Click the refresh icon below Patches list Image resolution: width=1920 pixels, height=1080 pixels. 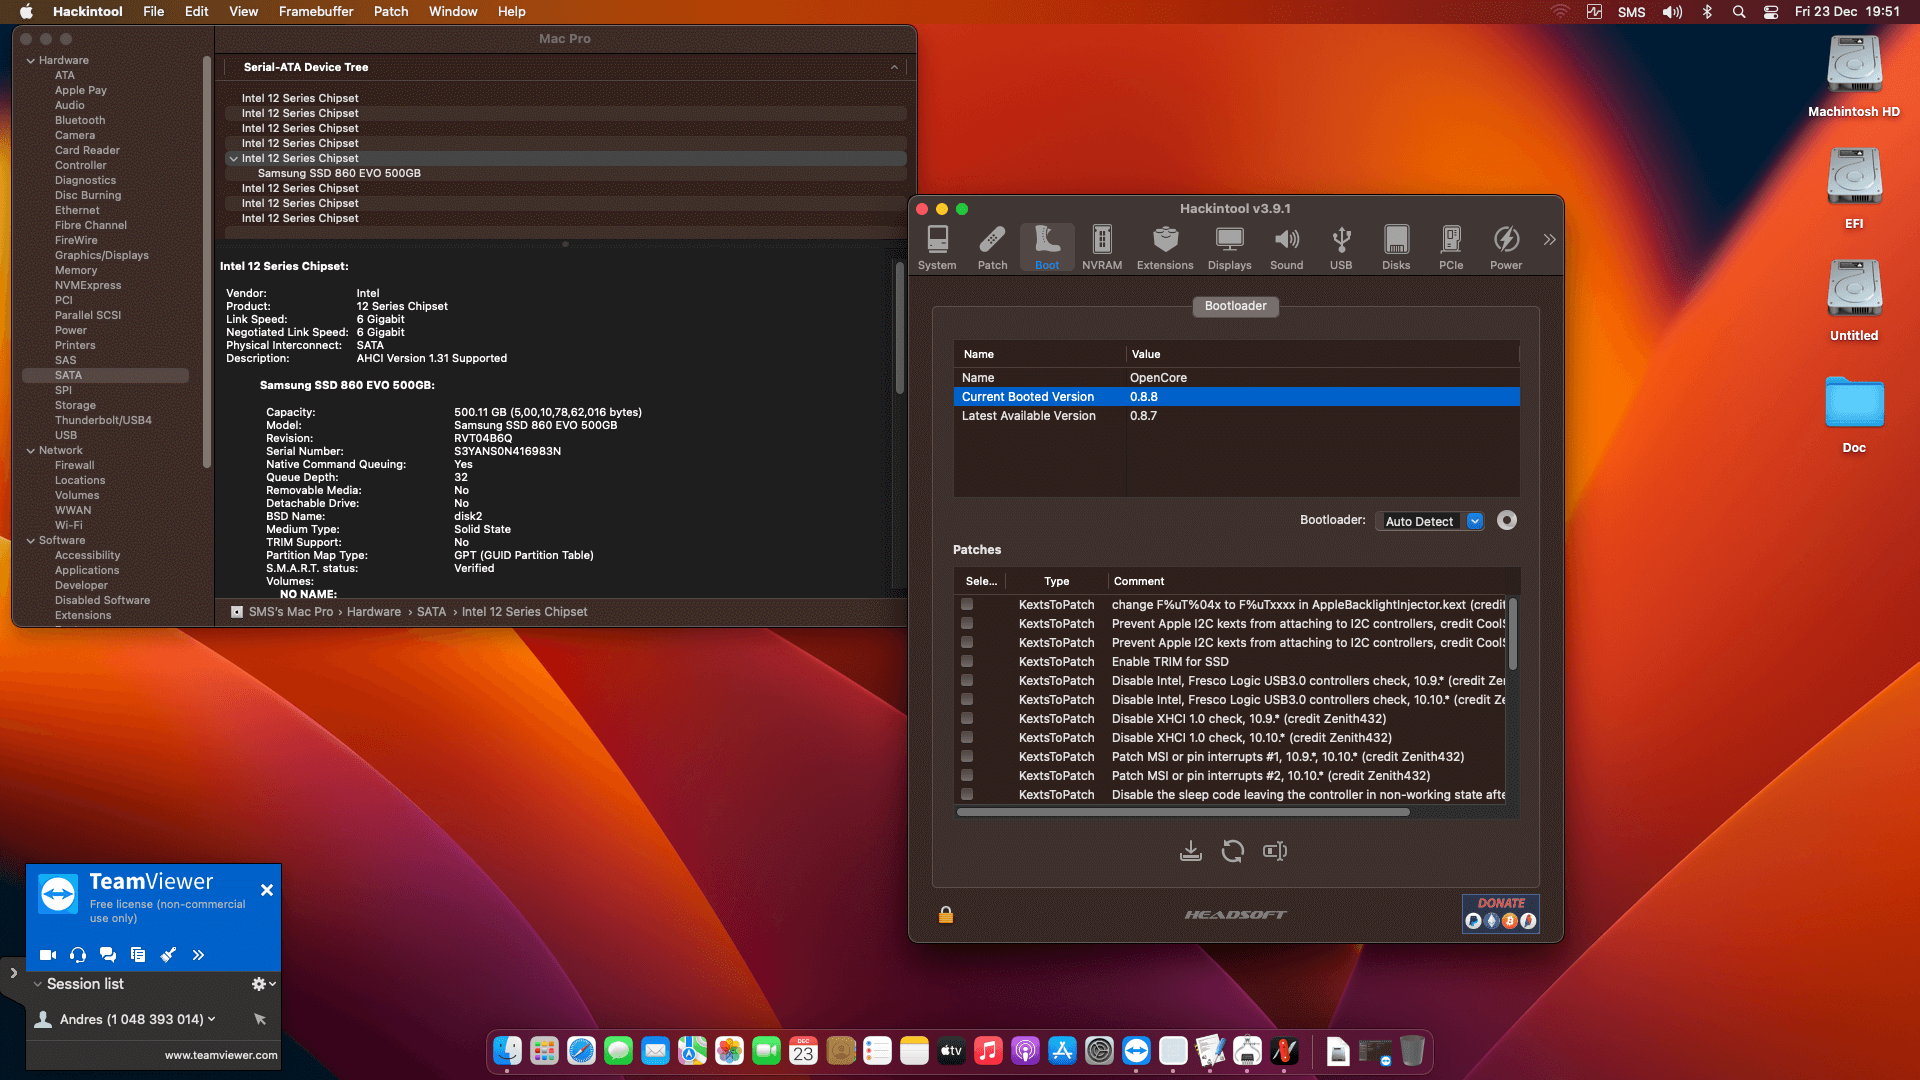click(x=1233, y=851)
